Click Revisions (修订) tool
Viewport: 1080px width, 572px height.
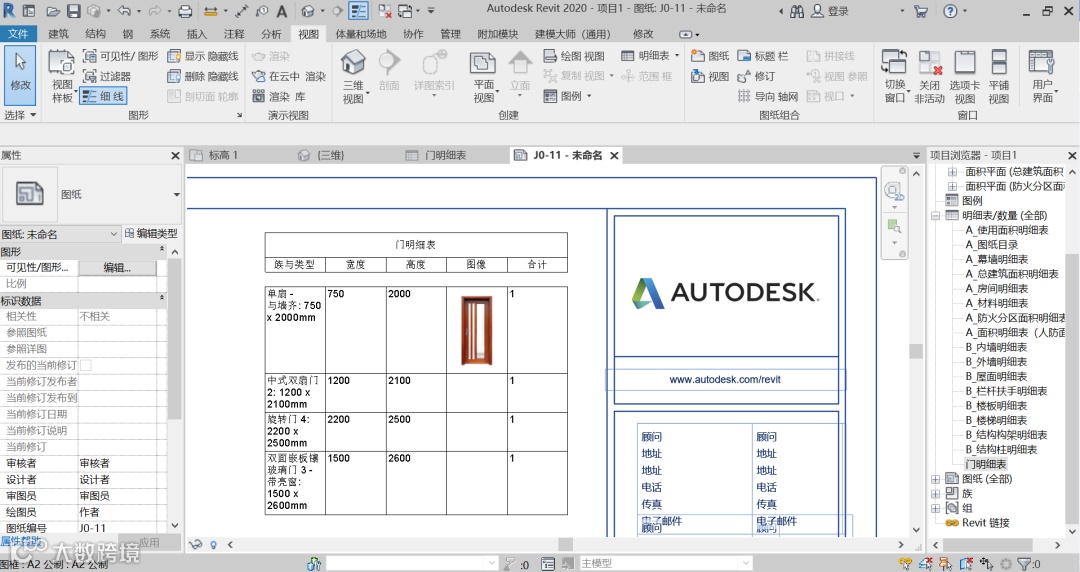tap(756, 76)
